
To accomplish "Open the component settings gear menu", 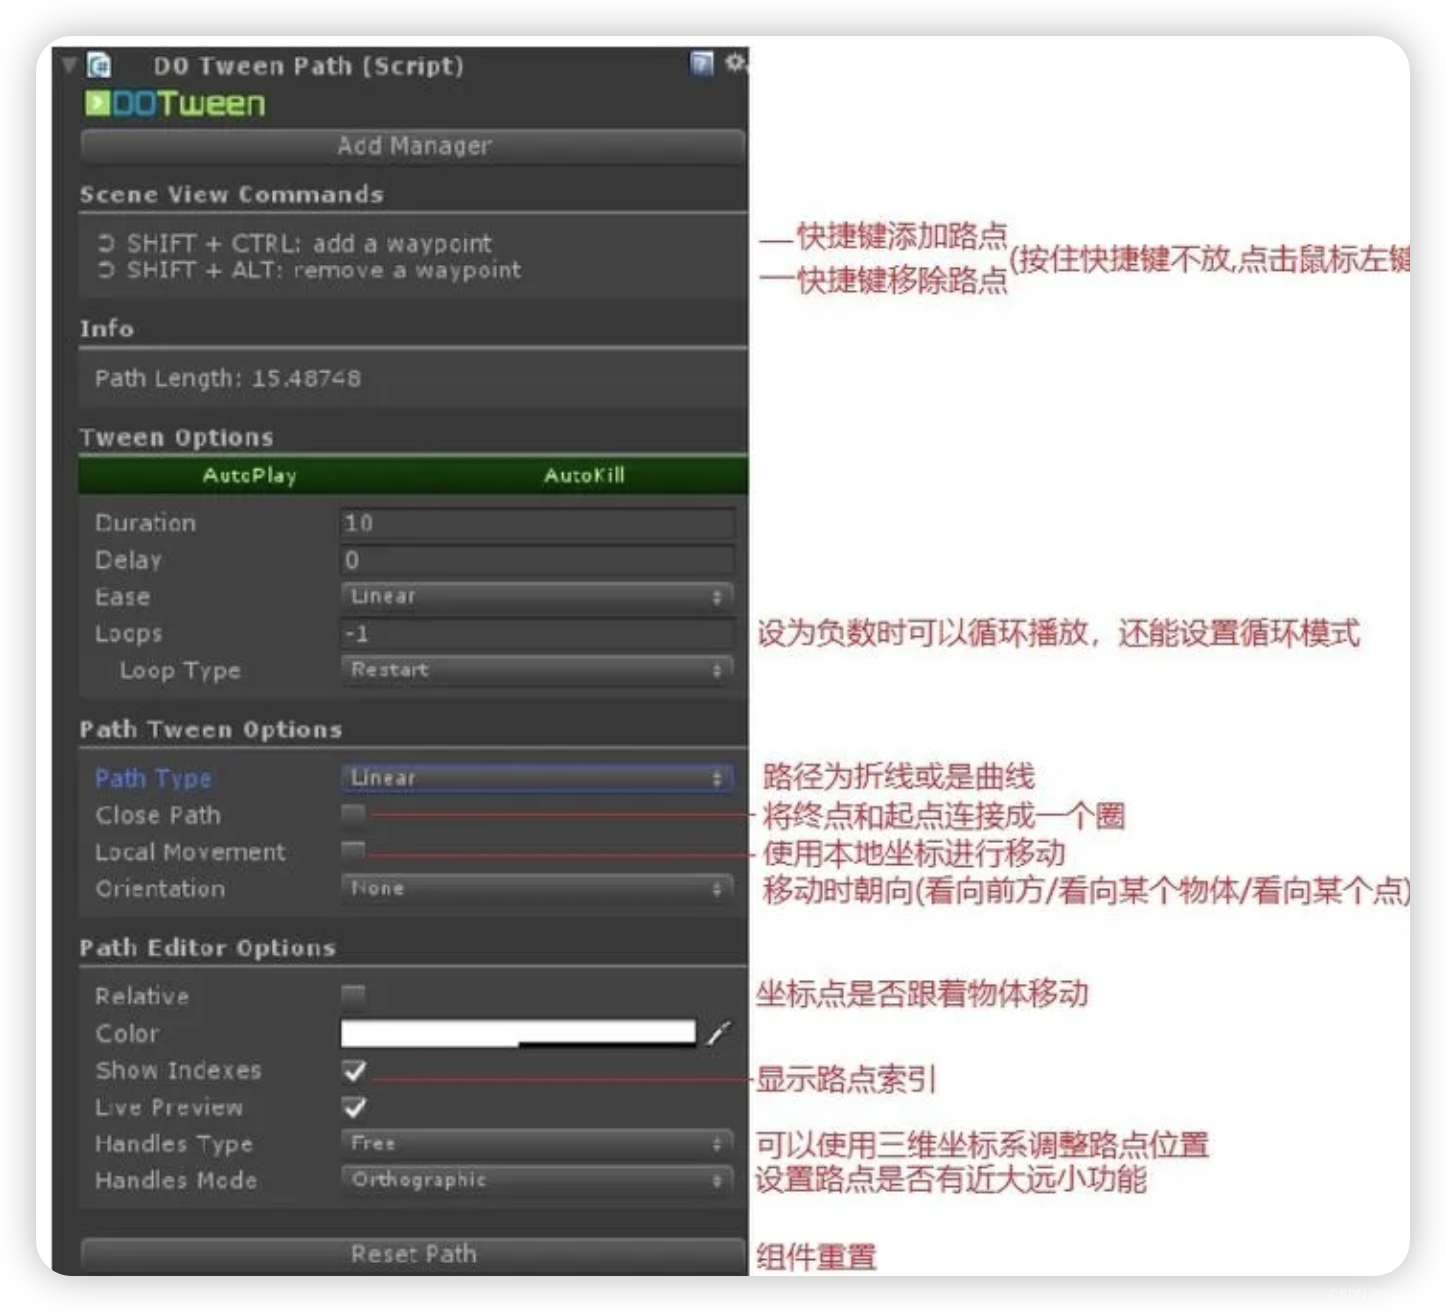I will tap(735, 63).
